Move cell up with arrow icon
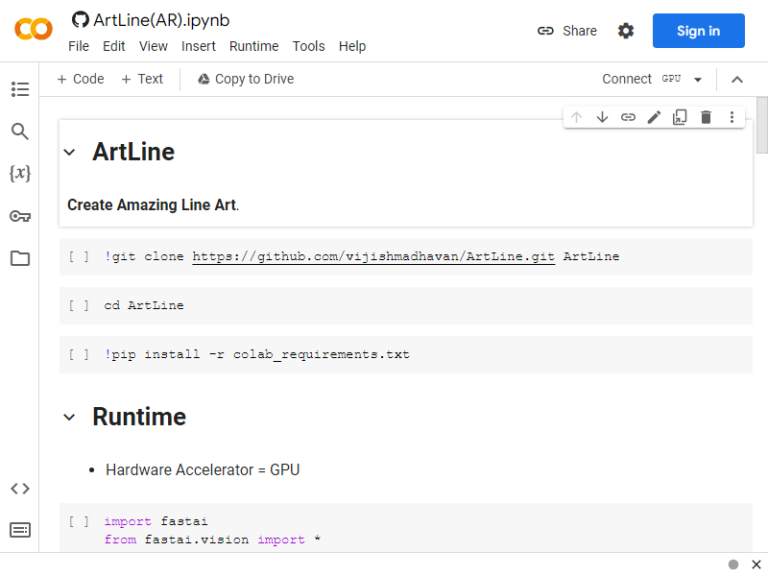Screen dimensions: 768x576 pyautogui.click(x=576, y=117)
